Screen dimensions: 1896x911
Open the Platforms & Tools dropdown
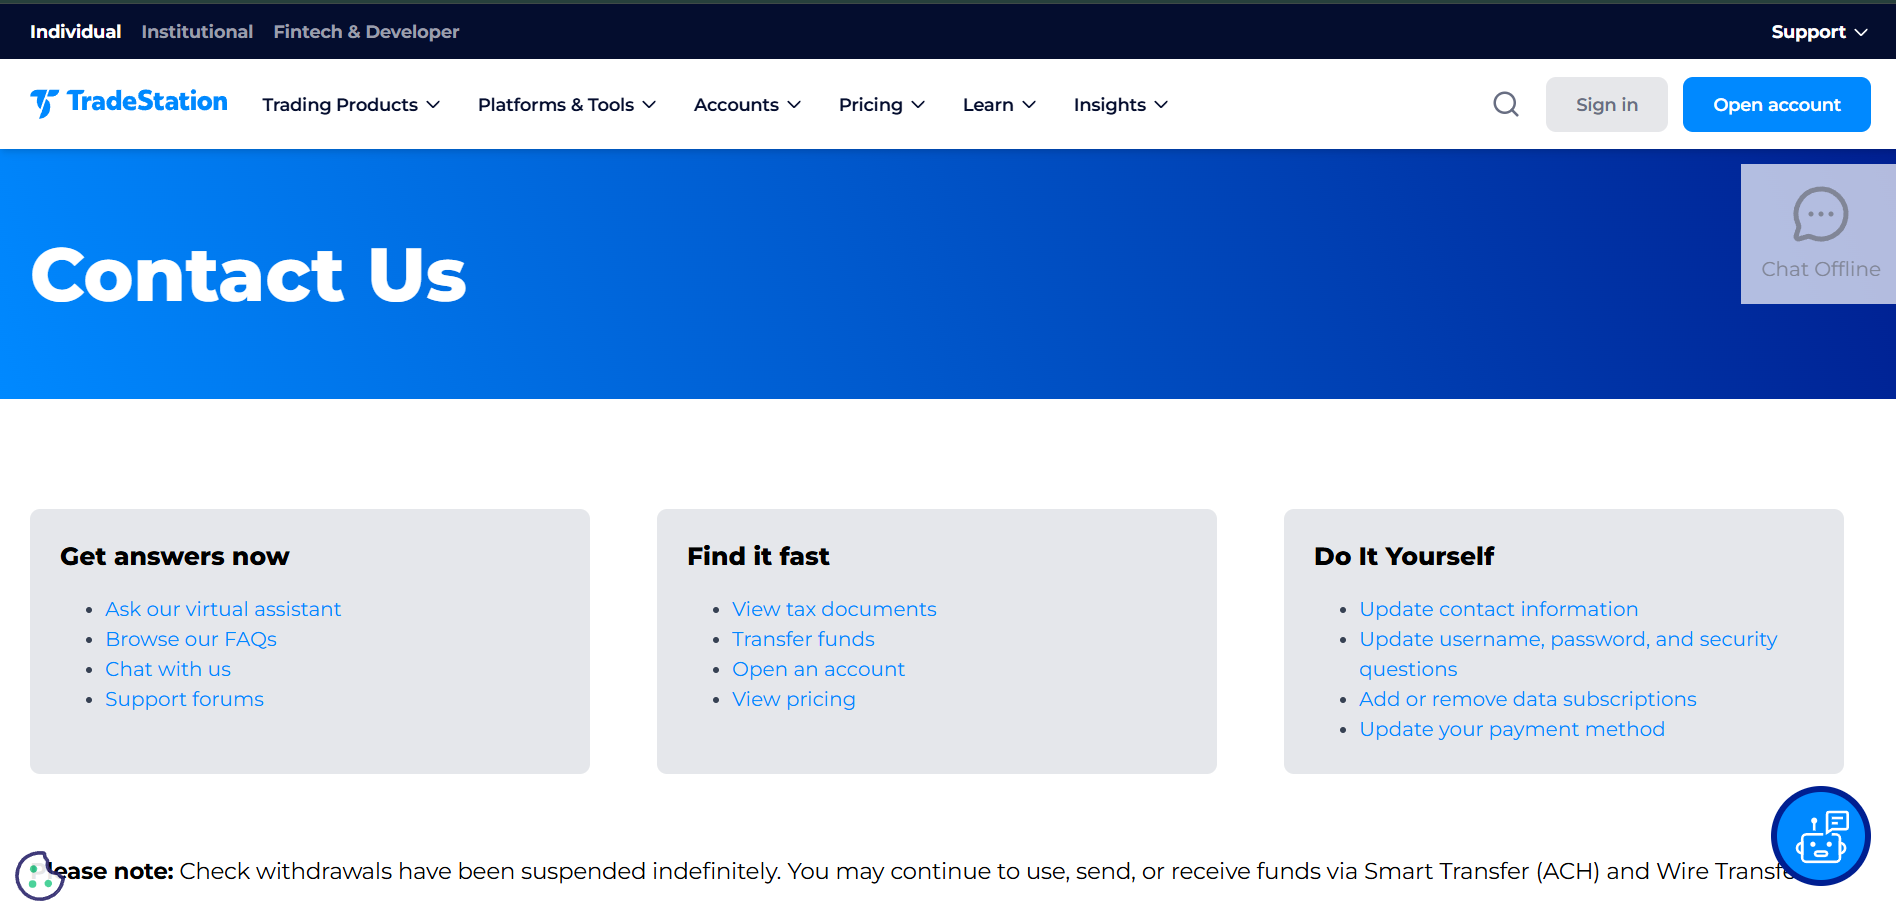[566, 105]
